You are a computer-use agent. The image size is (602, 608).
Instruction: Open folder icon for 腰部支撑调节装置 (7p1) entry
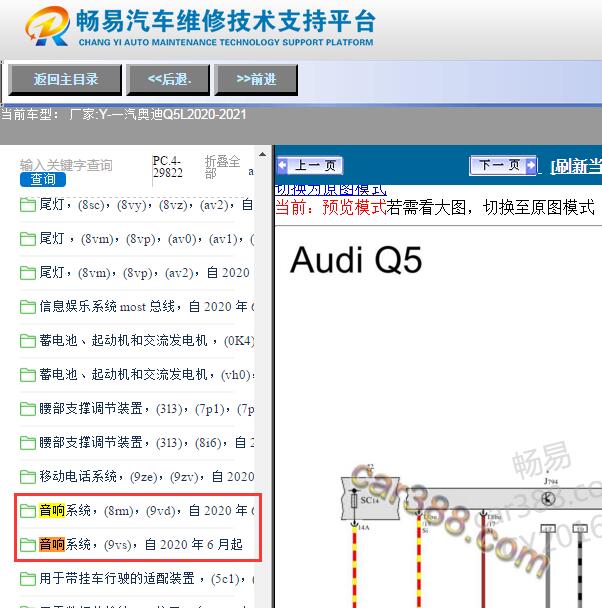(28, 409)
